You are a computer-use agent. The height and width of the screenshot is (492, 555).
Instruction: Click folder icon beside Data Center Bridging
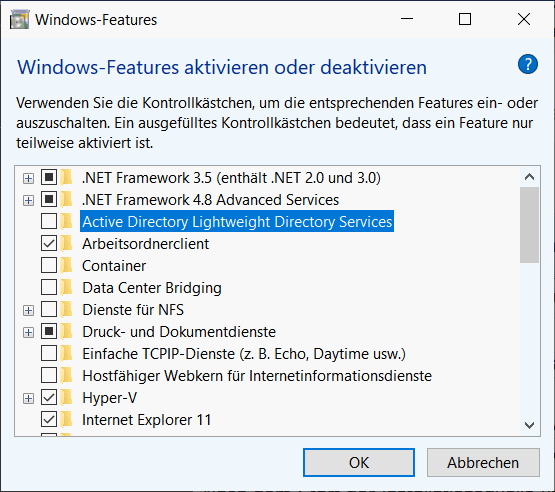click(66, 287)
